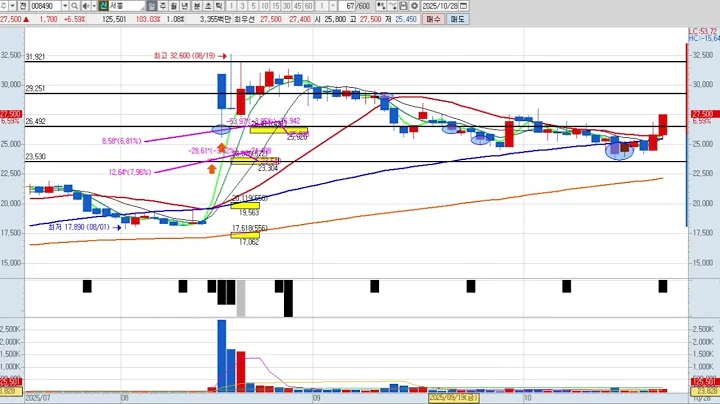Viewport: 720px width, 404px height.
Task: Choose the 5 interval button
Action: point(253,6)
